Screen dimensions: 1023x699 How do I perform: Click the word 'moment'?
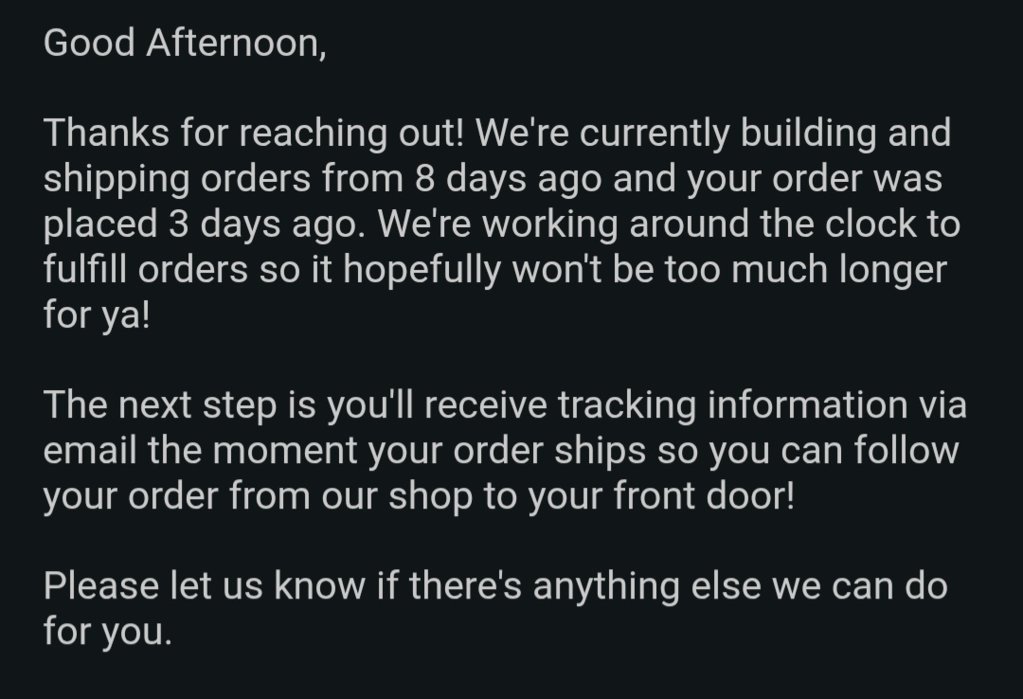(x=284, y=452)
